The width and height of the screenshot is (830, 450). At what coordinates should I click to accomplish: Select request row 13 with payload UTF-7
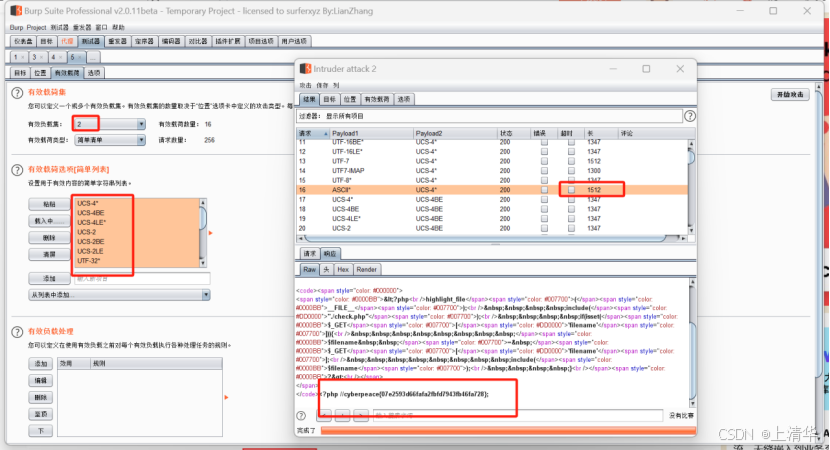pyautogui.click(x=492, y=161)
